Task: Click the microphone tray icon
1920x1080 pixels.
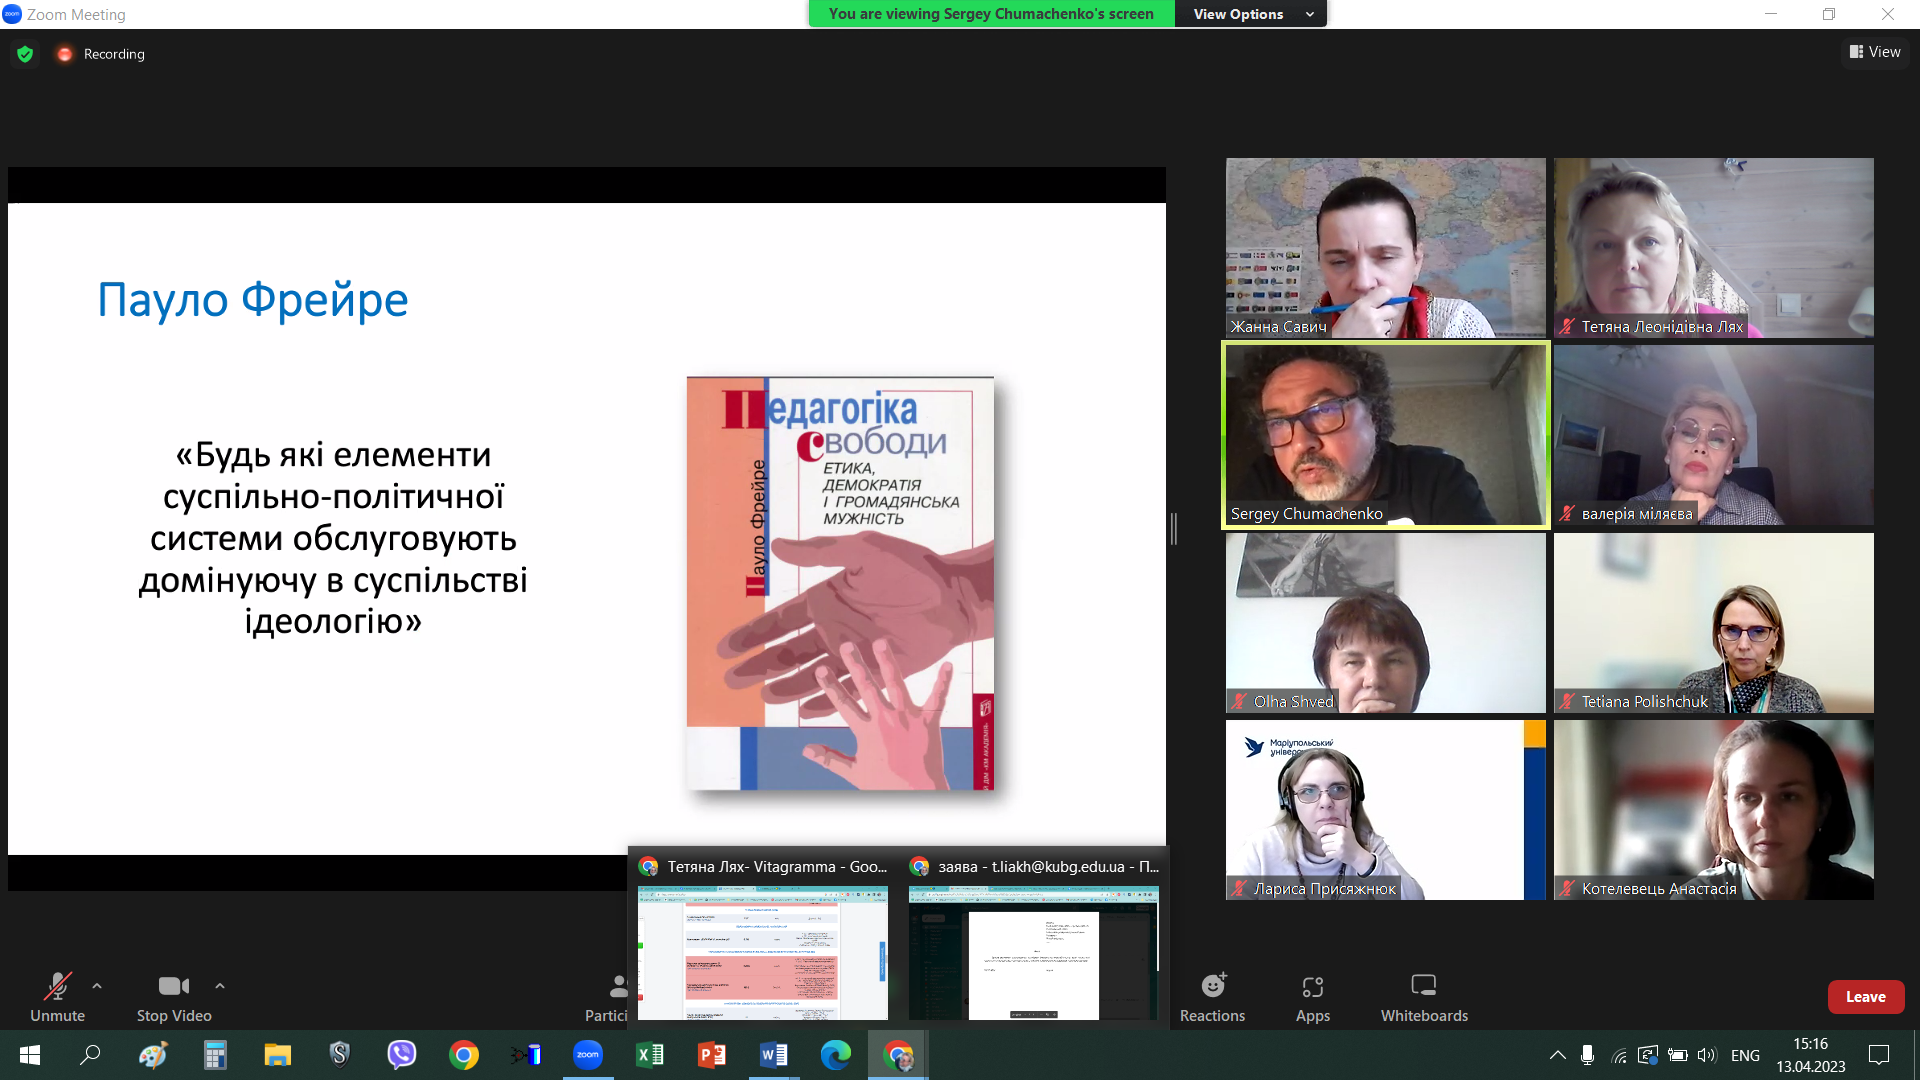Action: (1588, 1055)
